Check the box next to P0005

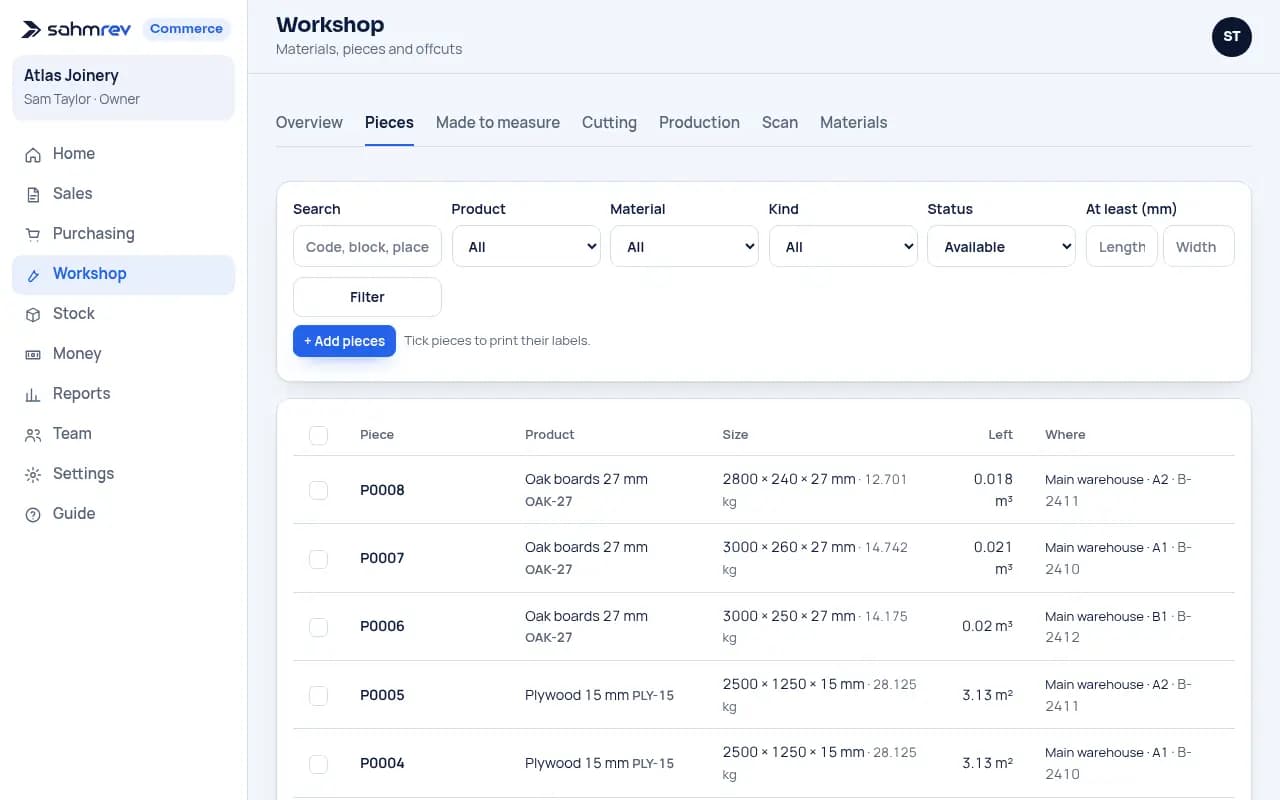318,695
